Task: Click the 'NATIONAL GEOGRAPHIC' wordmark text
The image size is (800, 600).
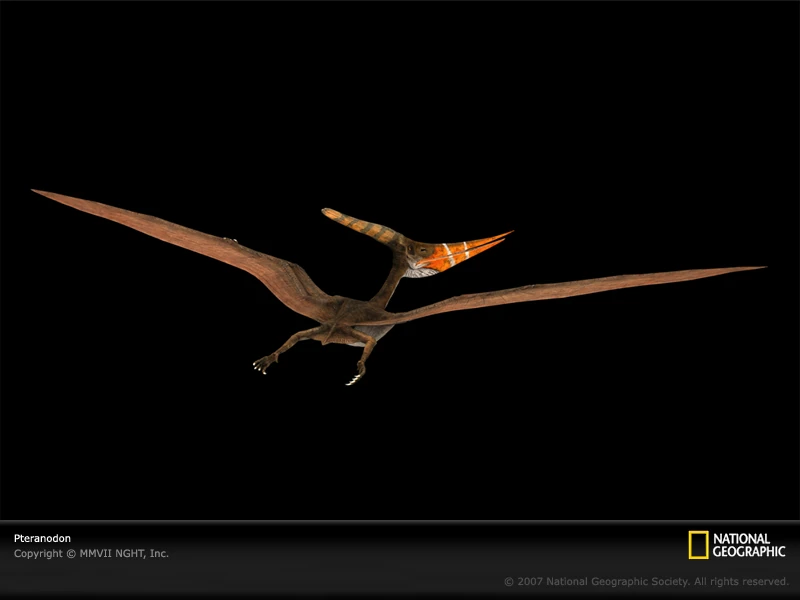Action: click(x=748, y=545)
